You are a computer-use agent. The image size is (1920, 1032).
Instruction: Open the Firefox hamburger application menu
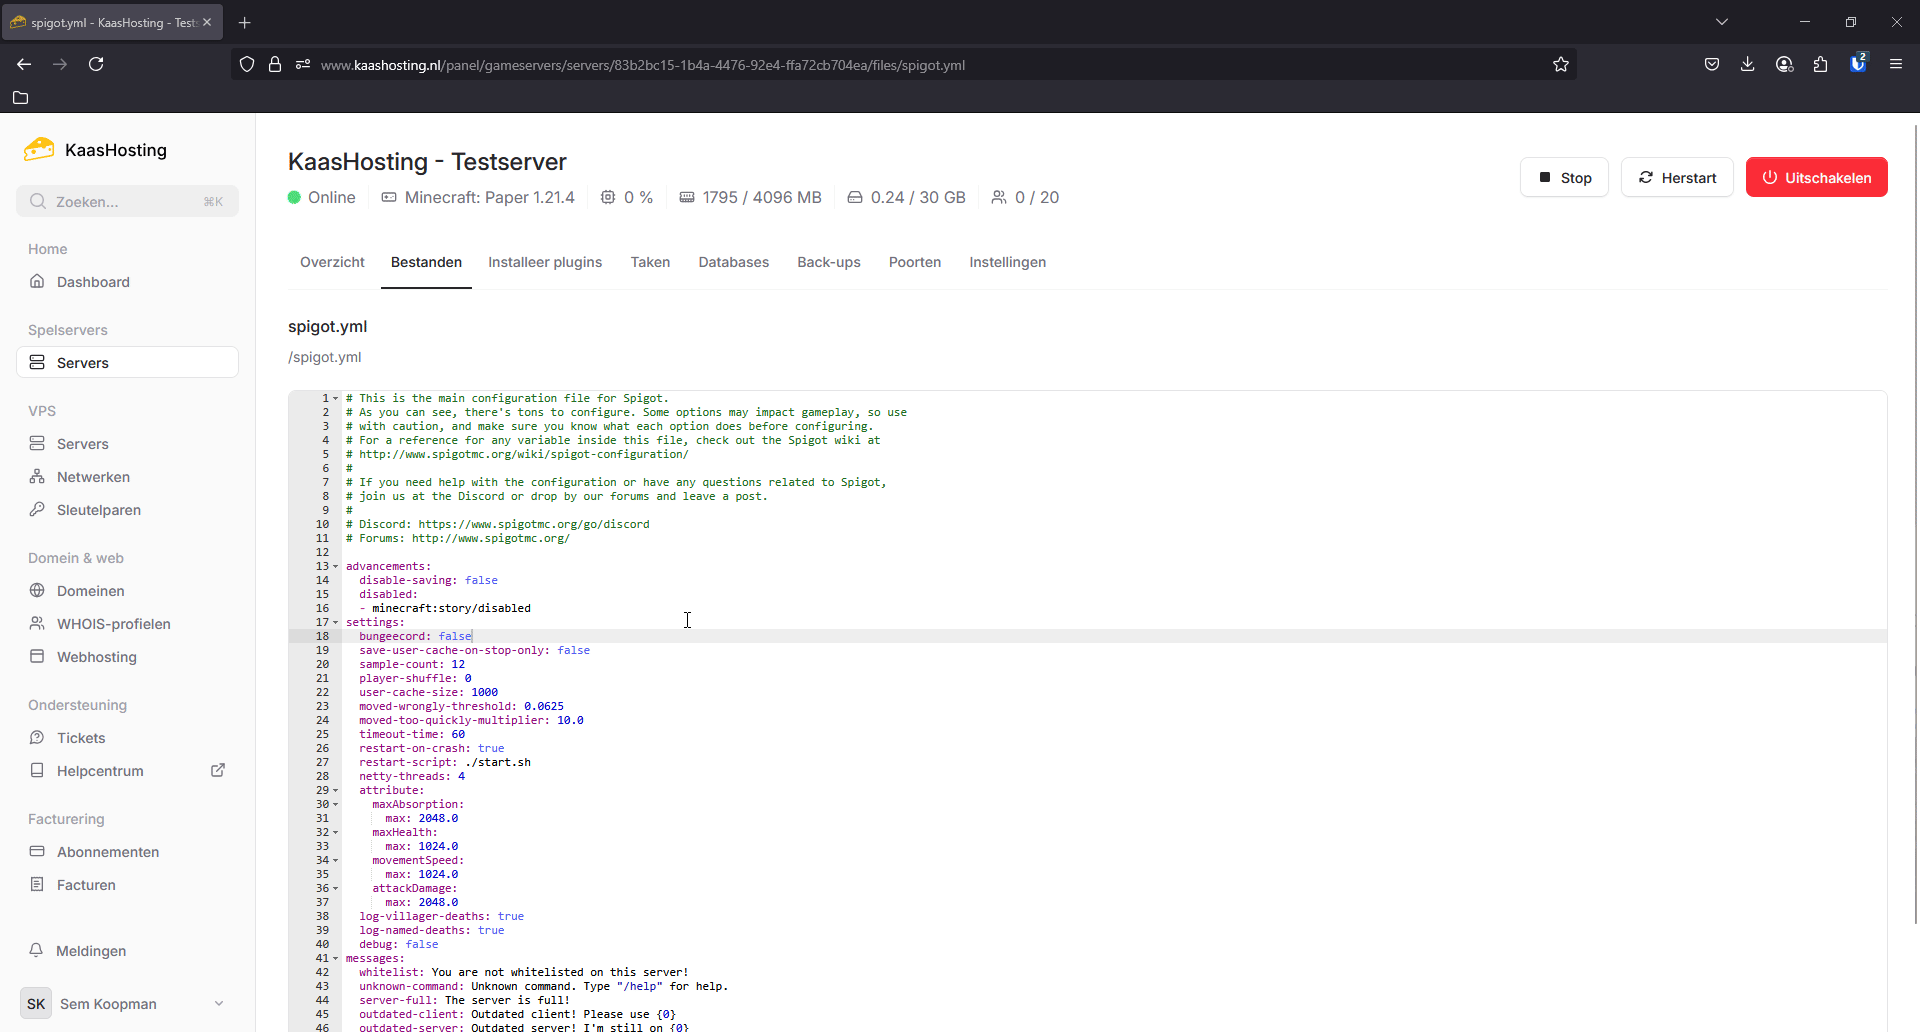pos(1895,64)
